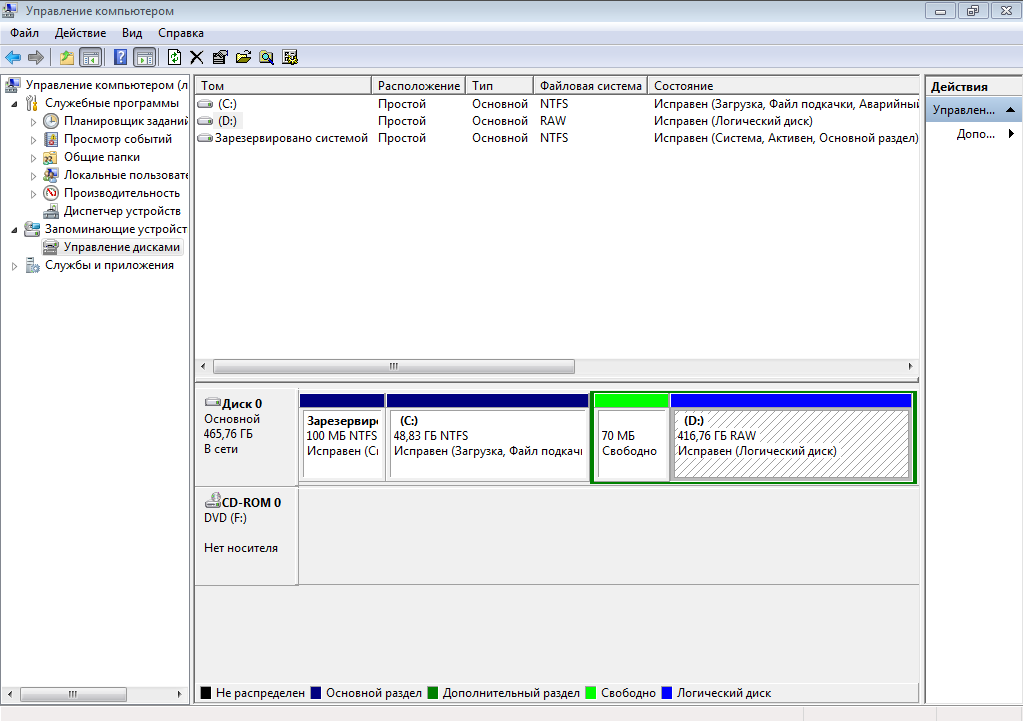This screenshot has height=721, width=1023.
Task: Click the black X delete icon
Action: point(197,57)
